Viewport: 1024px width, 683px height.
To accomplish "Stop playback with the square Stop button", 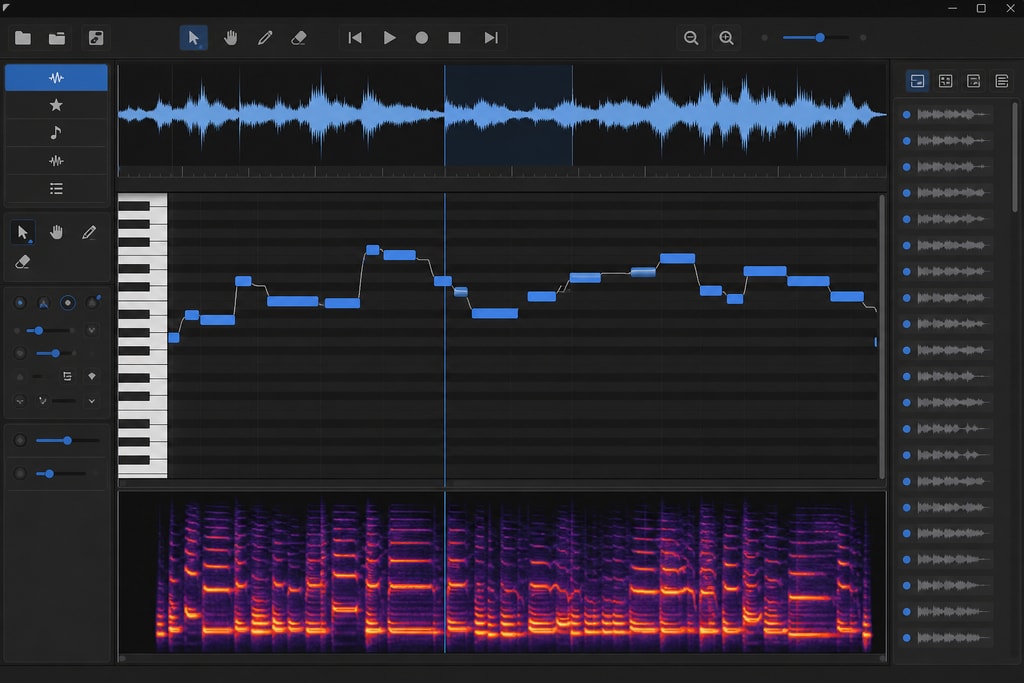I will (x=455, y=38).
